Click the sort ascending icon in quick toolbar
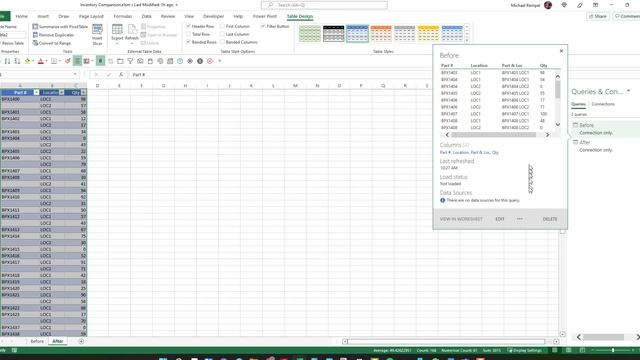 tap(7, 61)
